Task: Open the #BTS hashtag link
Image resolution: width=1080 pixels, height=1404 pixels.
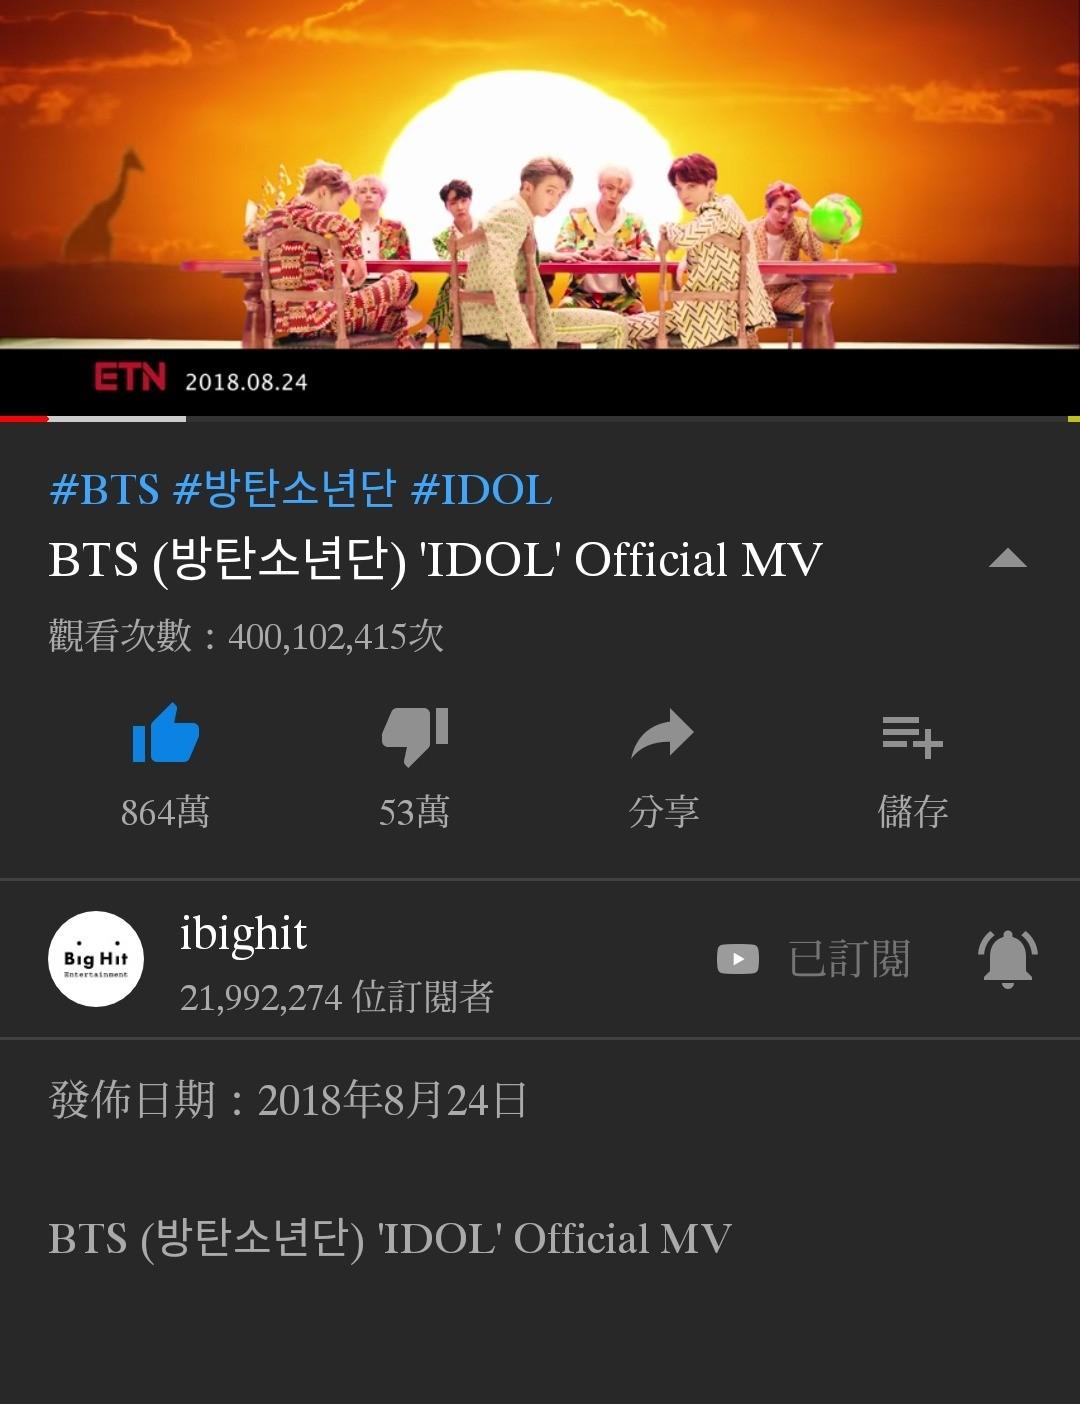Action: coord(104,490)
